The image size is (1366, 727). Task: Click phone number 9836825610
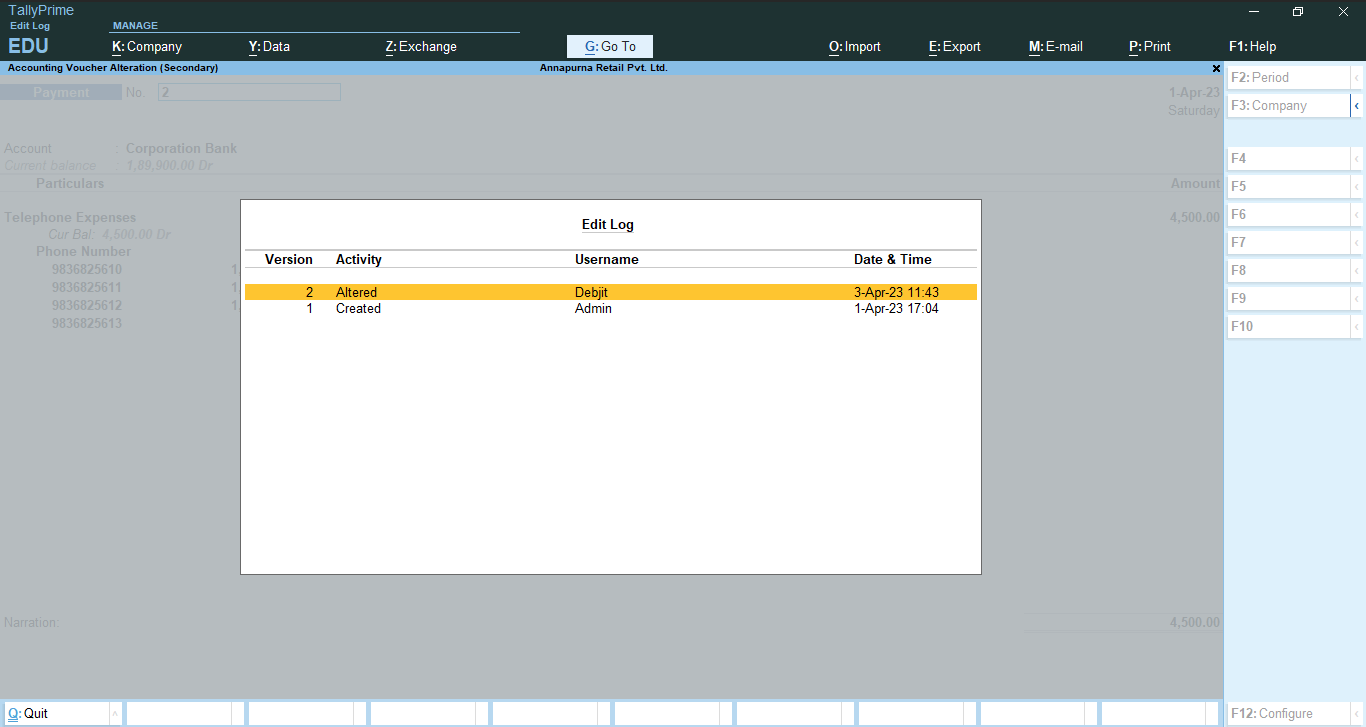pos(87,269)
